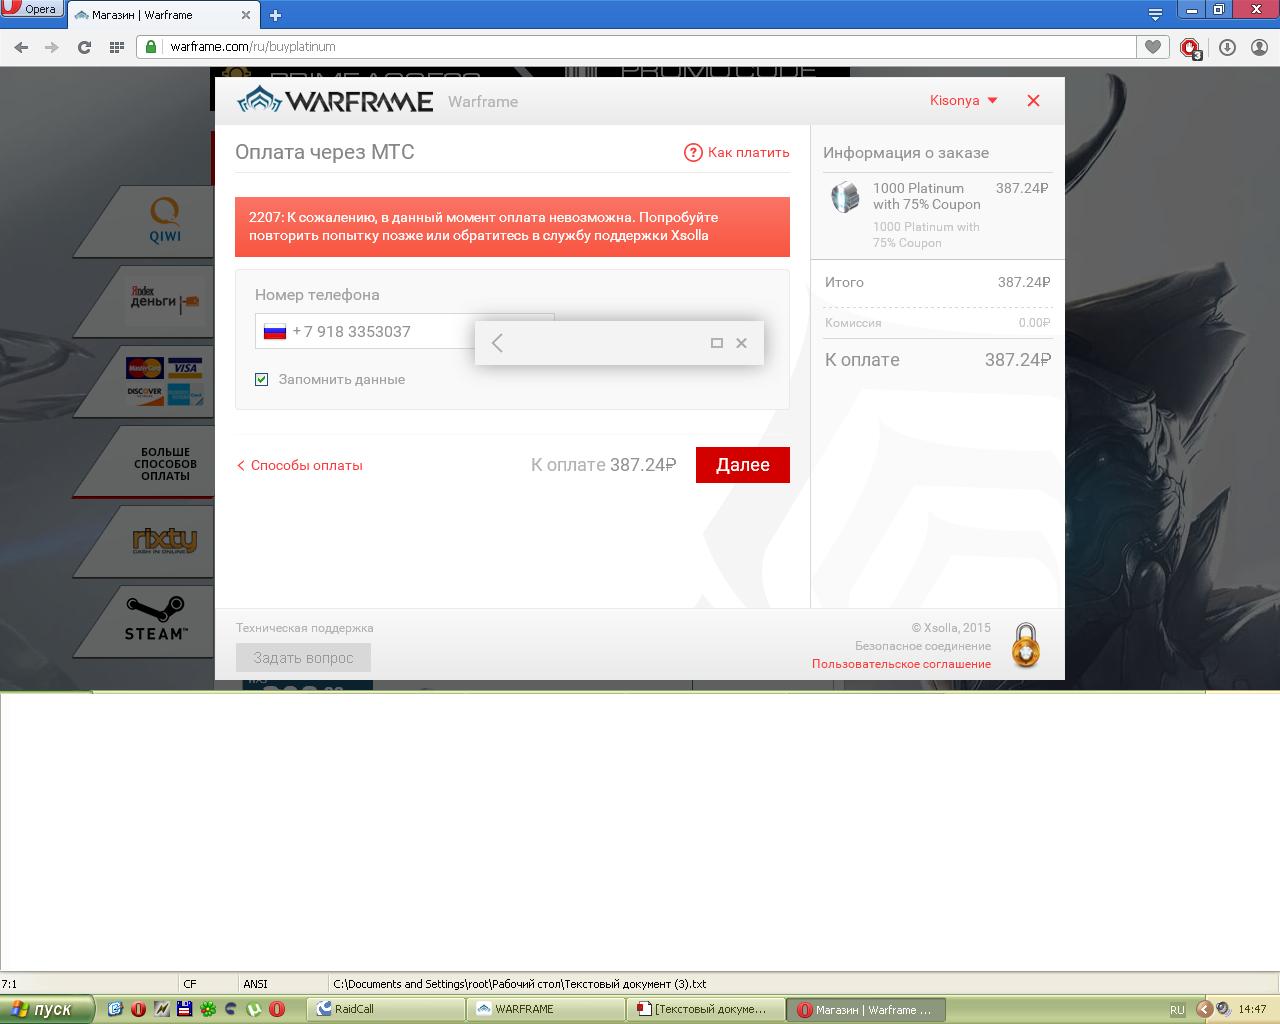The width and height of the screenshot is (1280, 1024).
Task: Switch to RaidCall in the taskbar
Action: [386, 1009]
